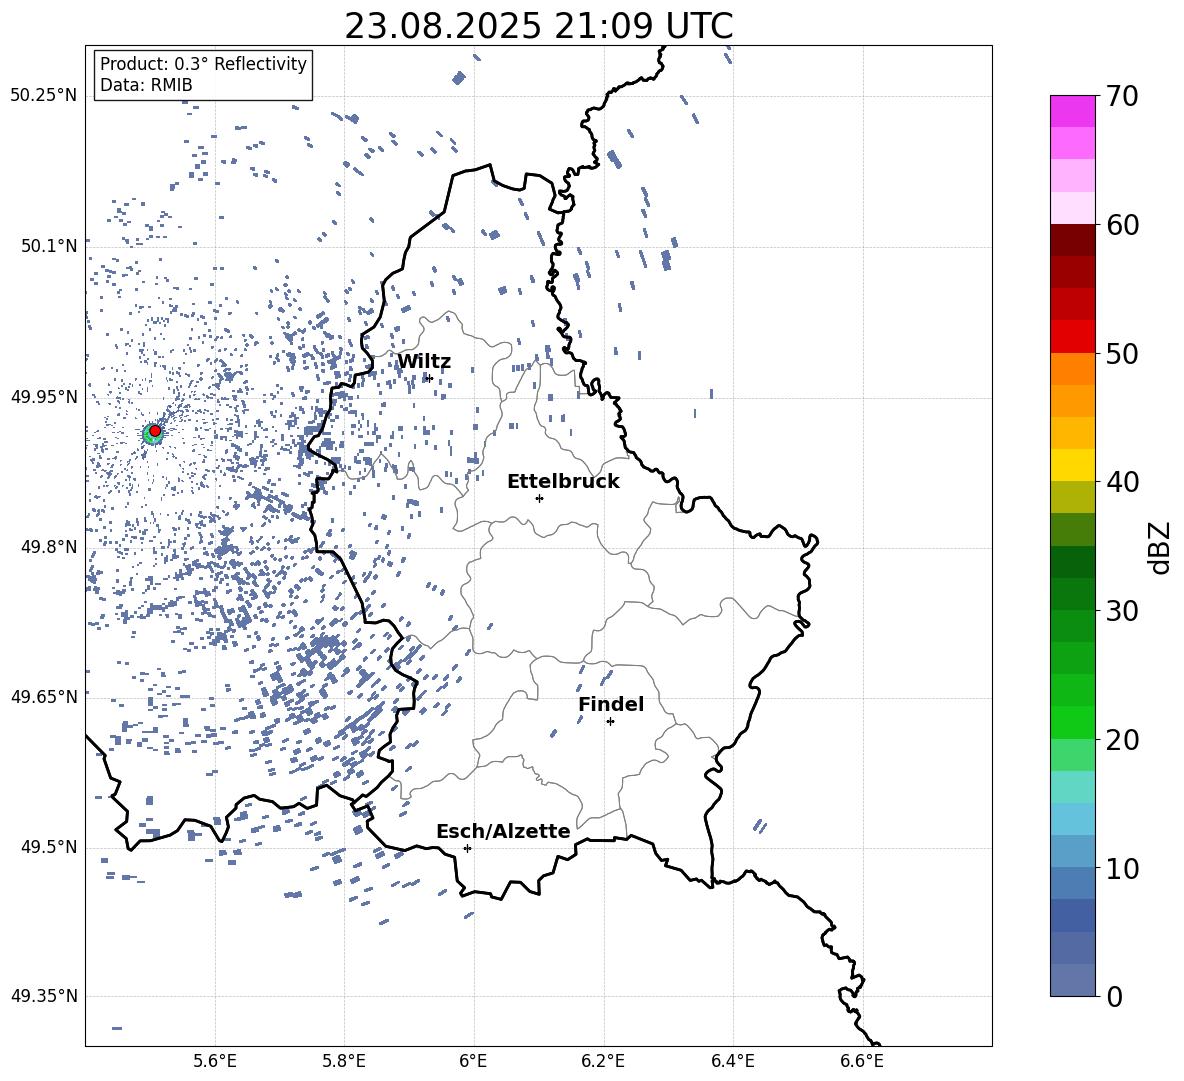Image resolution: width=1184 pixels, height=1081 pixels.
Task: Click the 6.4°E longitude label
Action: [x=732, y=1061]
